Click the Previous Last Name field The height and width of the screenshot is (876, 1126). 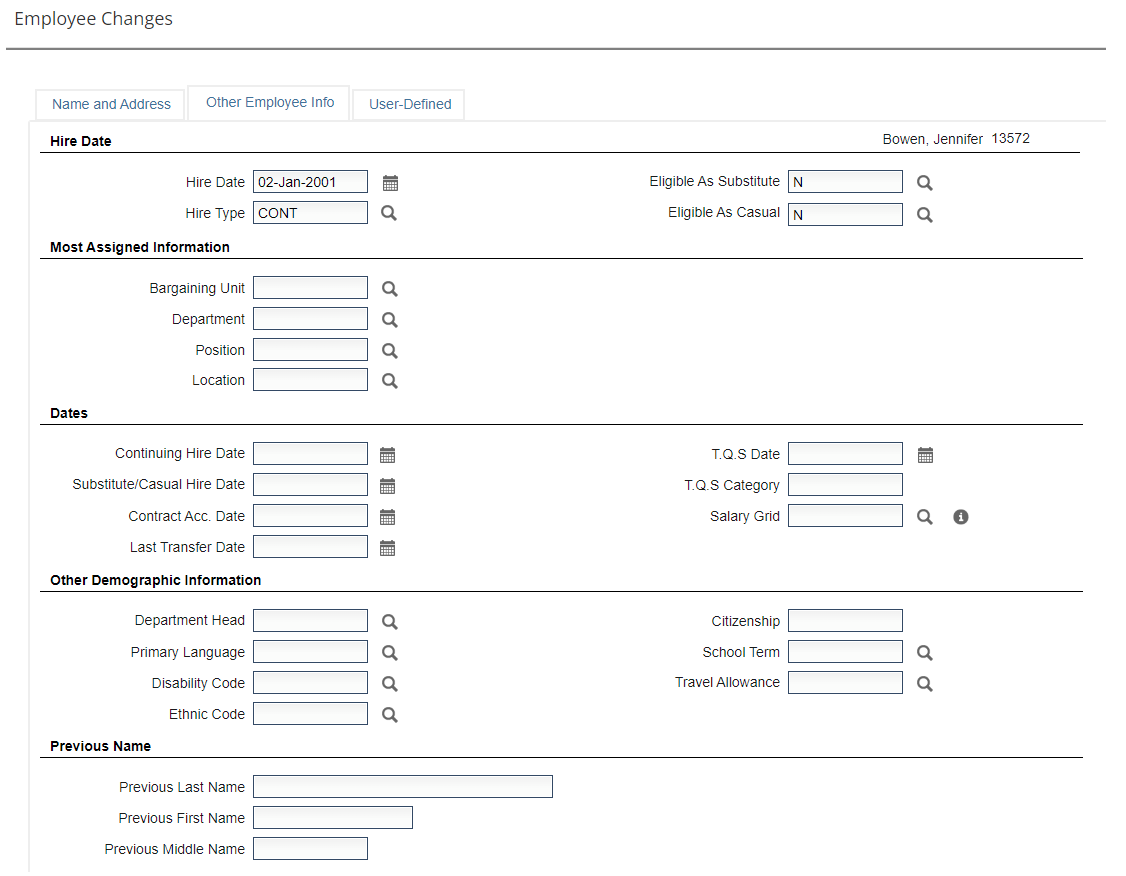(x=402, y=787)
